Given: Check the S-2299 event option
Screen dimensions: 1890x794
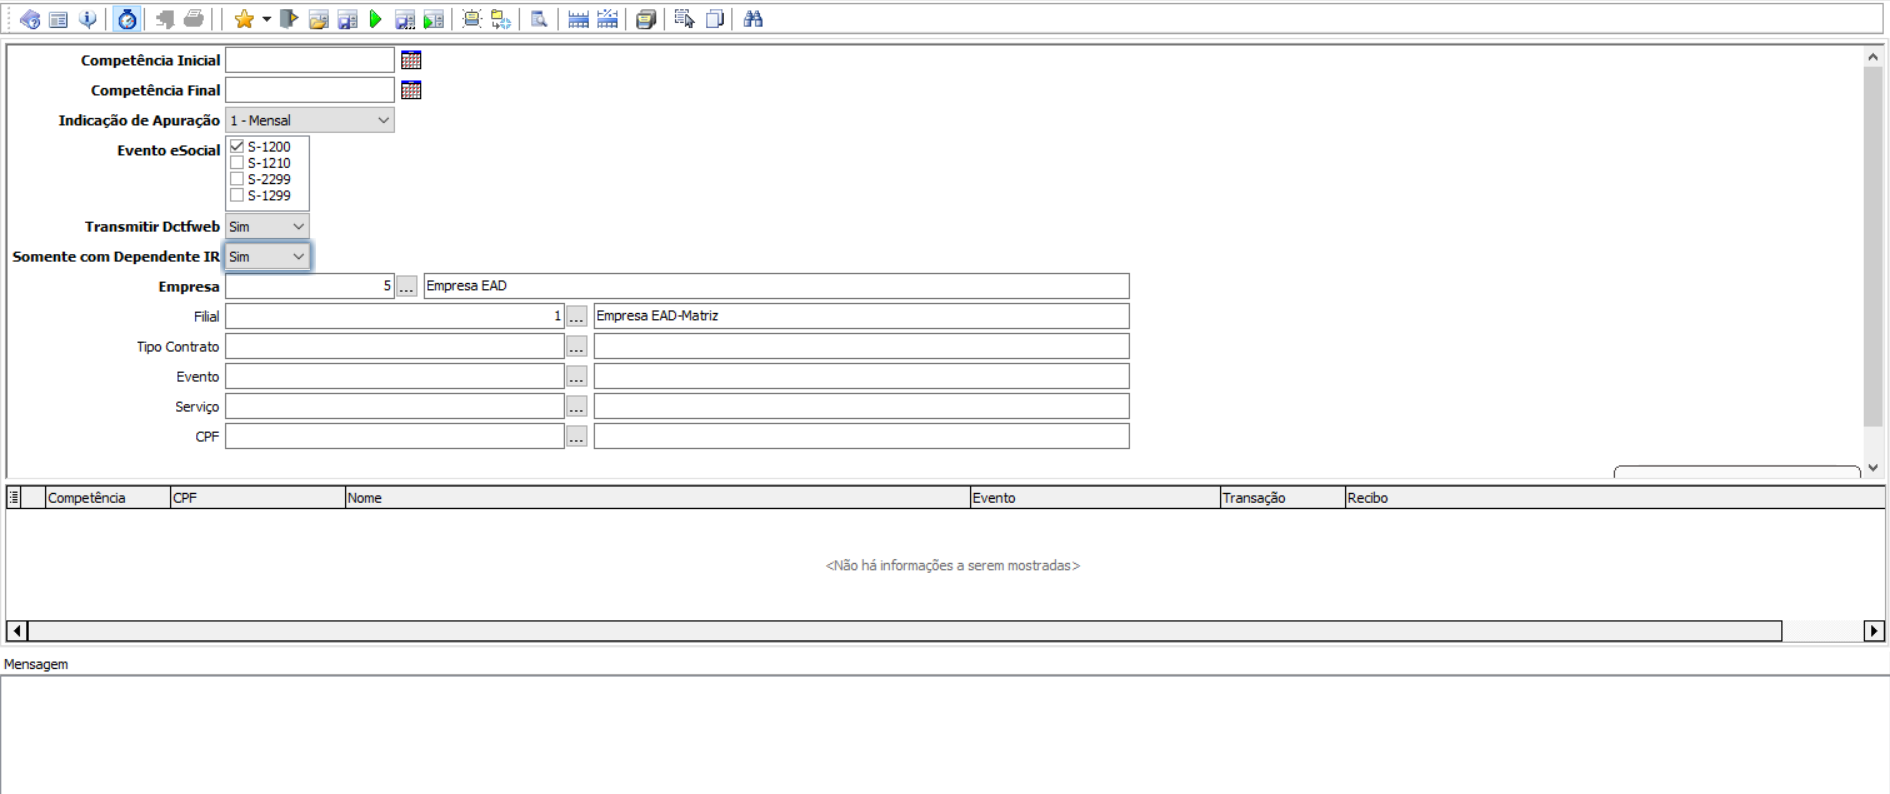Looking at the screenshot, I should [237, 179].
